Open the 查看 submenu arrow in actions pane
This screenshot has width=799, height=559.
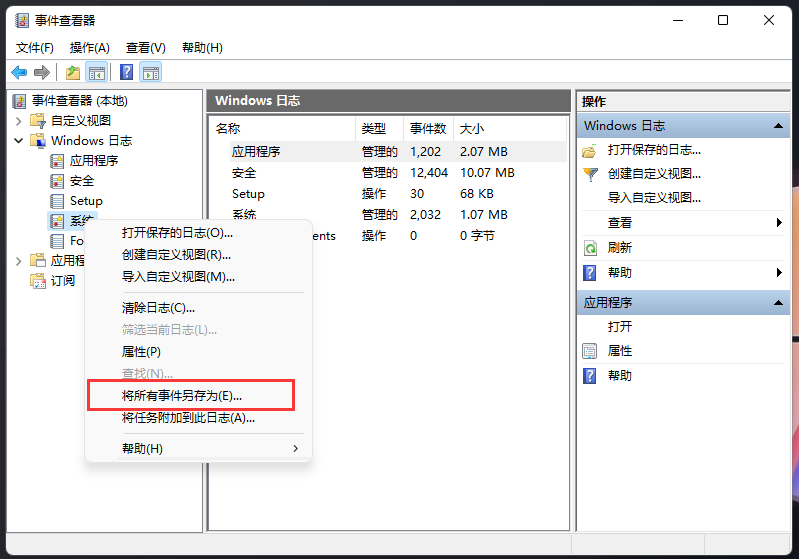click(x=778, y=223)
